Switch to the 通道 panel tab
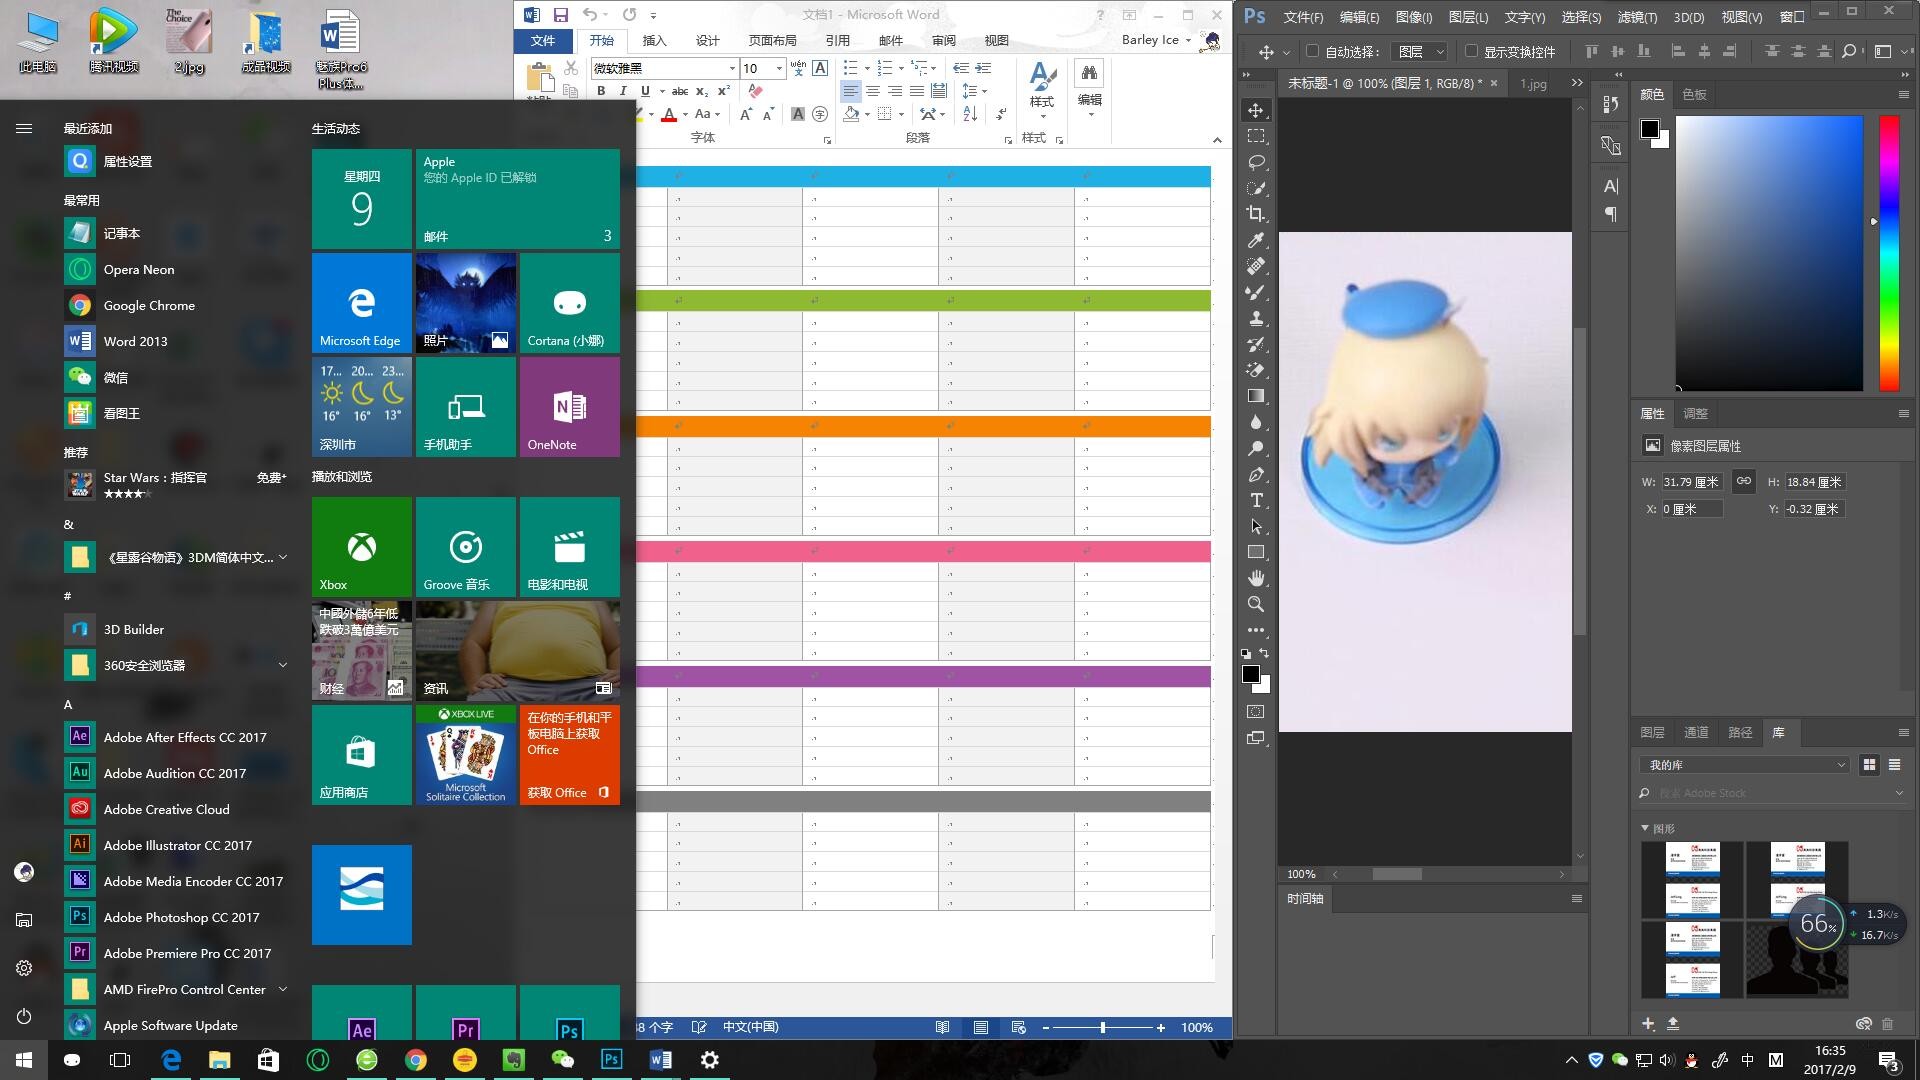This screenshot has width=1920, height=1080. tap(1695, 732)
